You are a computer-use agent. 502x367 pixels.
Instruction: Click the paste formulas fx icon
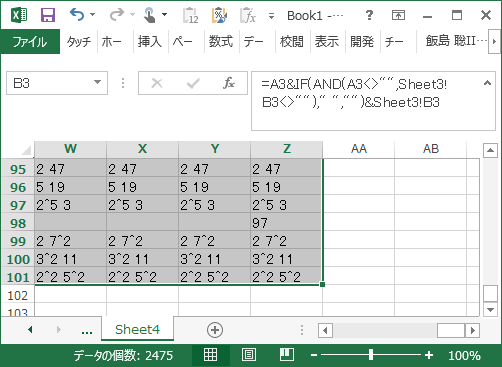248,15
